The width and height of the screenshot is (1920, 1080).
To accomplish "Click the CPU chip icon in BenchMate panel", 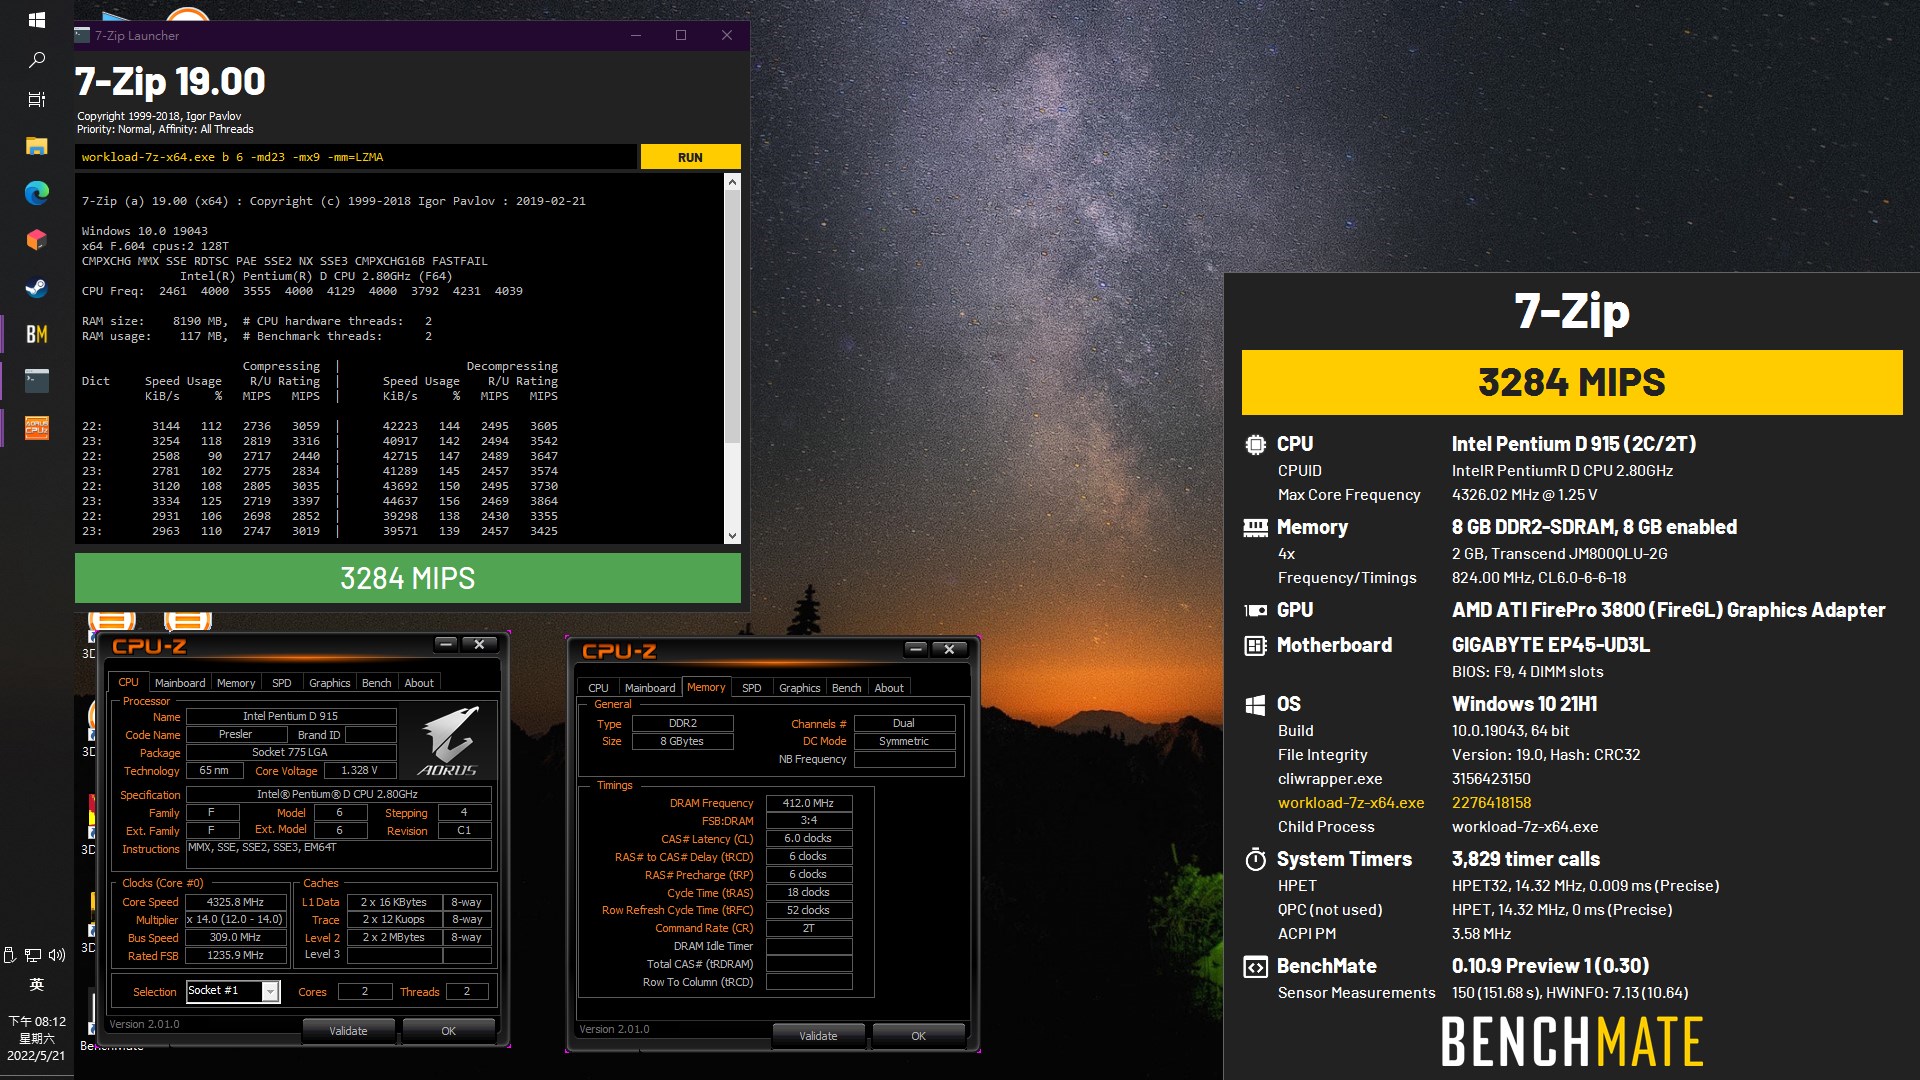I will 1255,444.
